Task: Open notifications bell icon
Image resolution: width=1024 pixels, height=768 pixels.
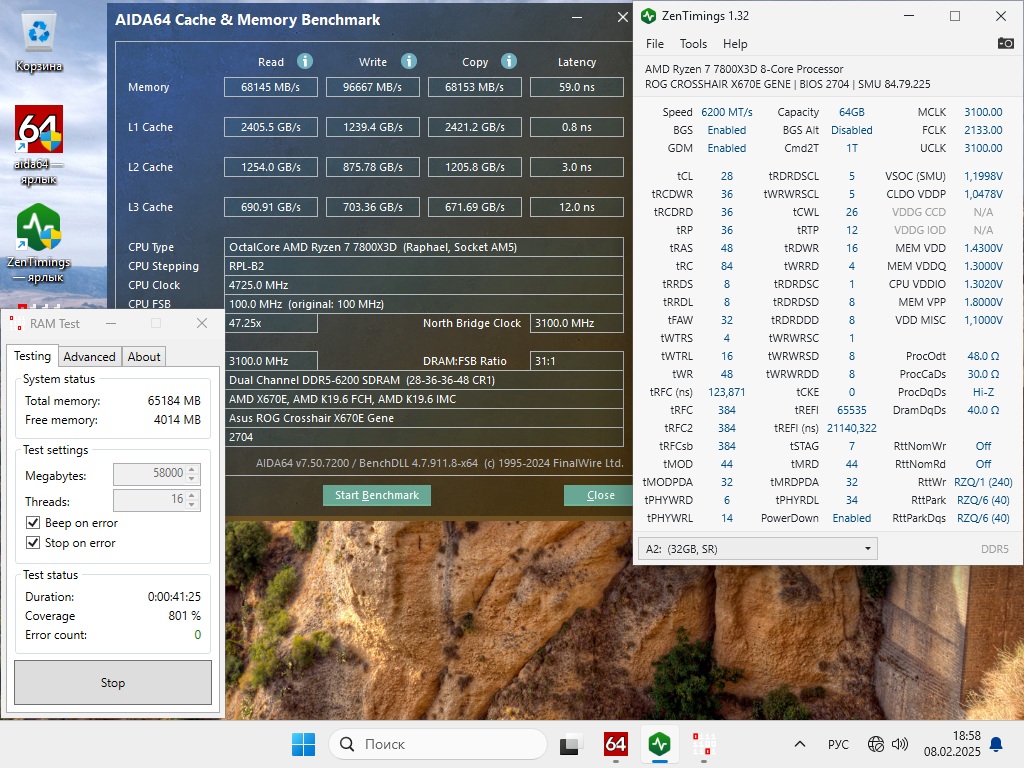Action: click(997, 744)
